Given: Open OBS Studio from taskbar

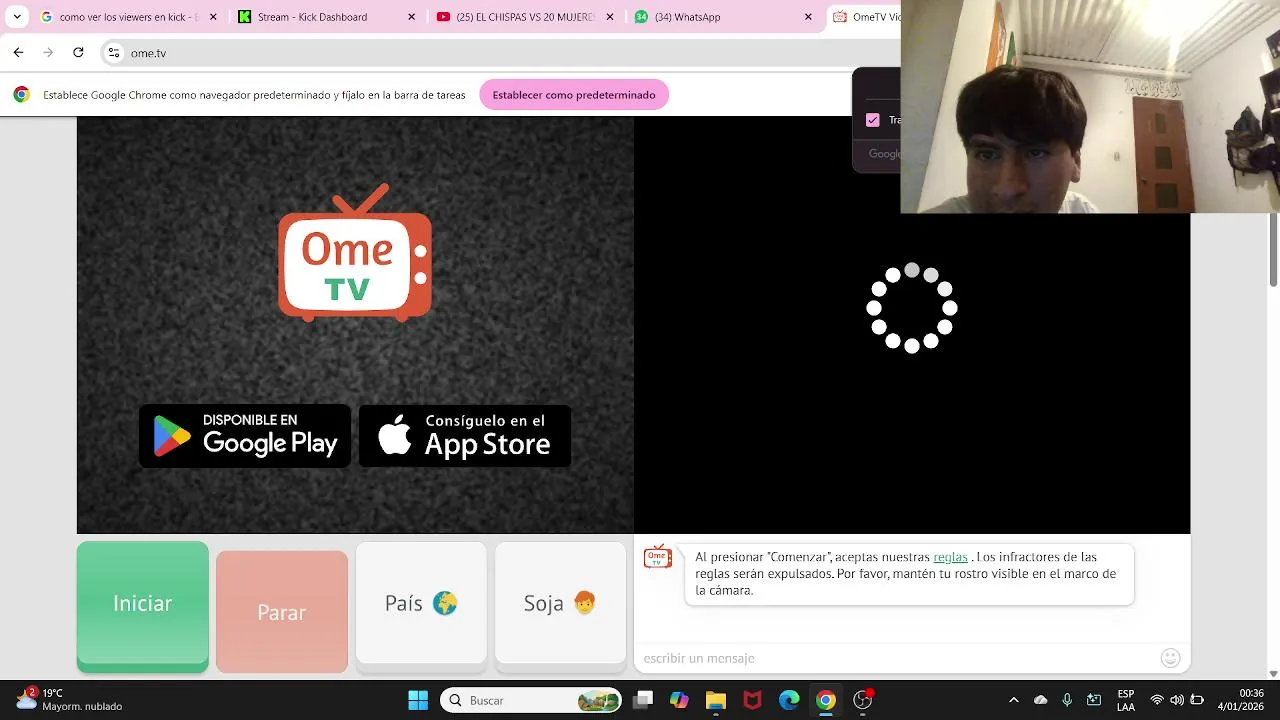Looking at the screenshot, I should pos(863,700).
